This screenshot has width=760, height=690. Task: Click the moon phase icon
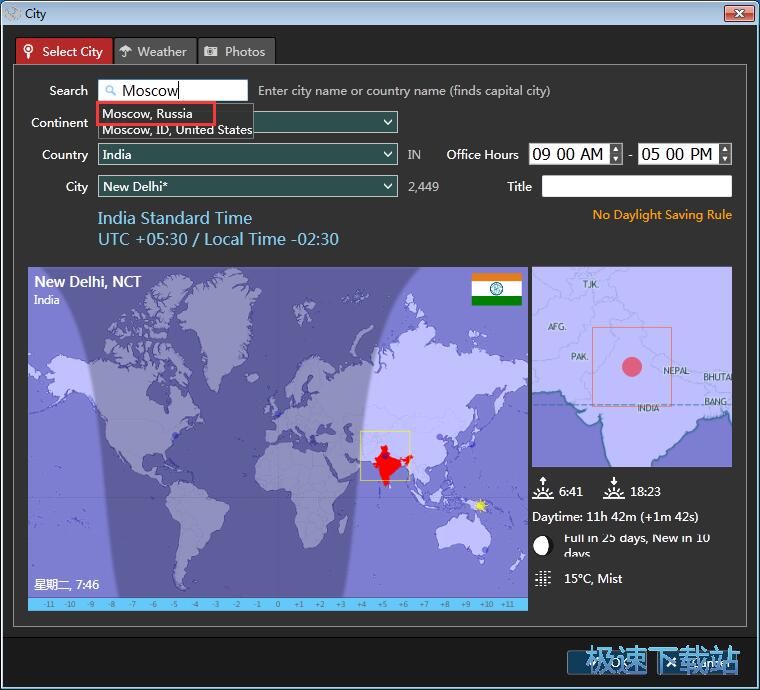tap(542, 546)
